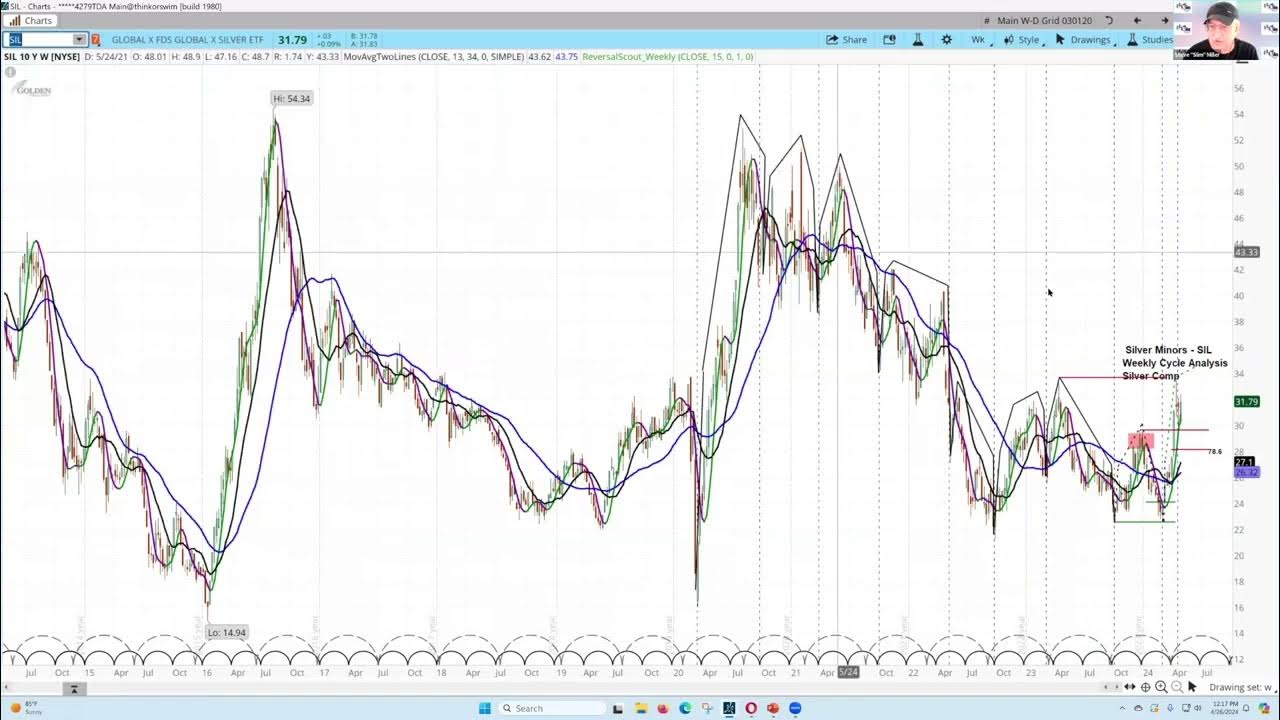
Task: Click the chart scrollbar thumb at bottom left
Action: click(x=73, y=688)
